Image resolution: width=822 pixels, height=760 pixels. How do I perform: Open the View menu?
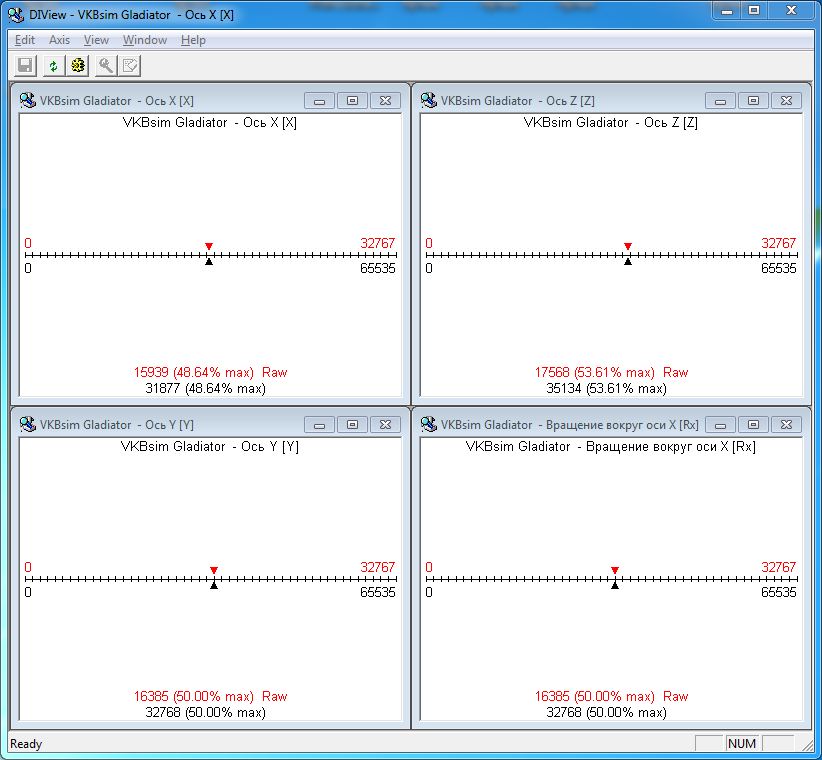(96, 40)
